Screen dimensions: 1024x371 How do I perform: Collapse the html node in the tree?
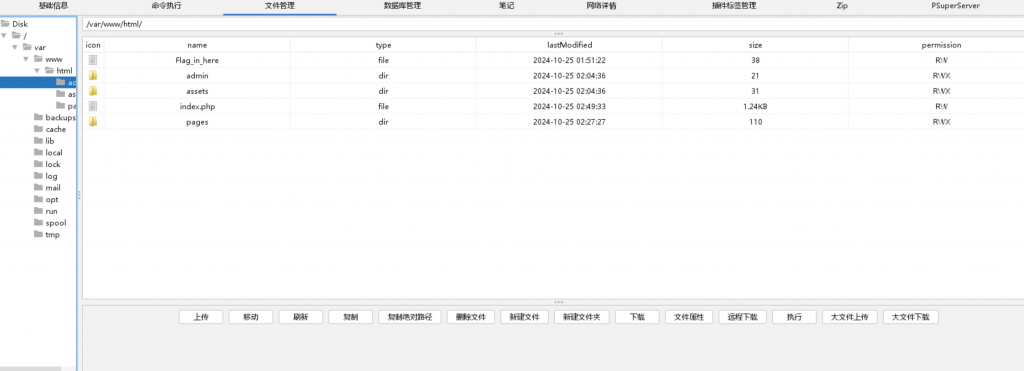tap(37, 71)
